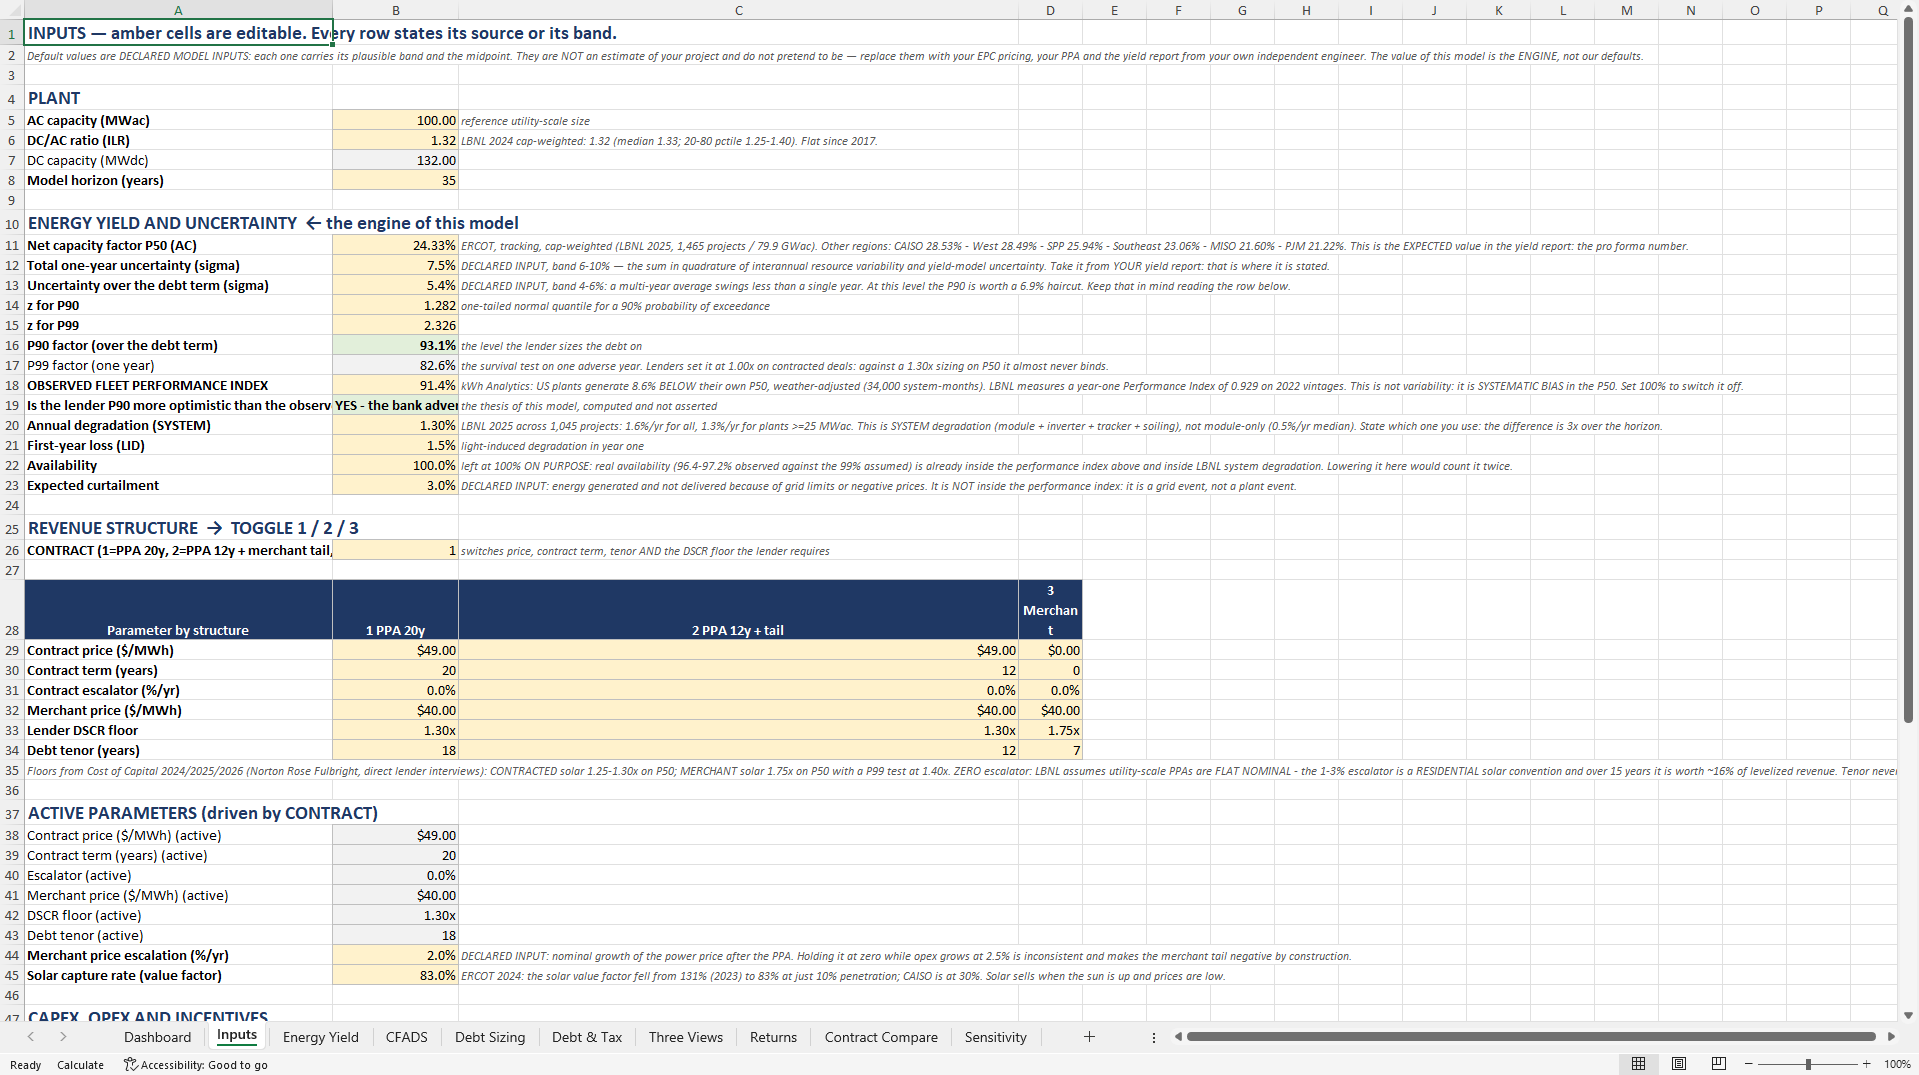This screenshot has width=1919, height=1075.
Task: Select the AC capacity value 100.00 cell
Action: (396, 120)
